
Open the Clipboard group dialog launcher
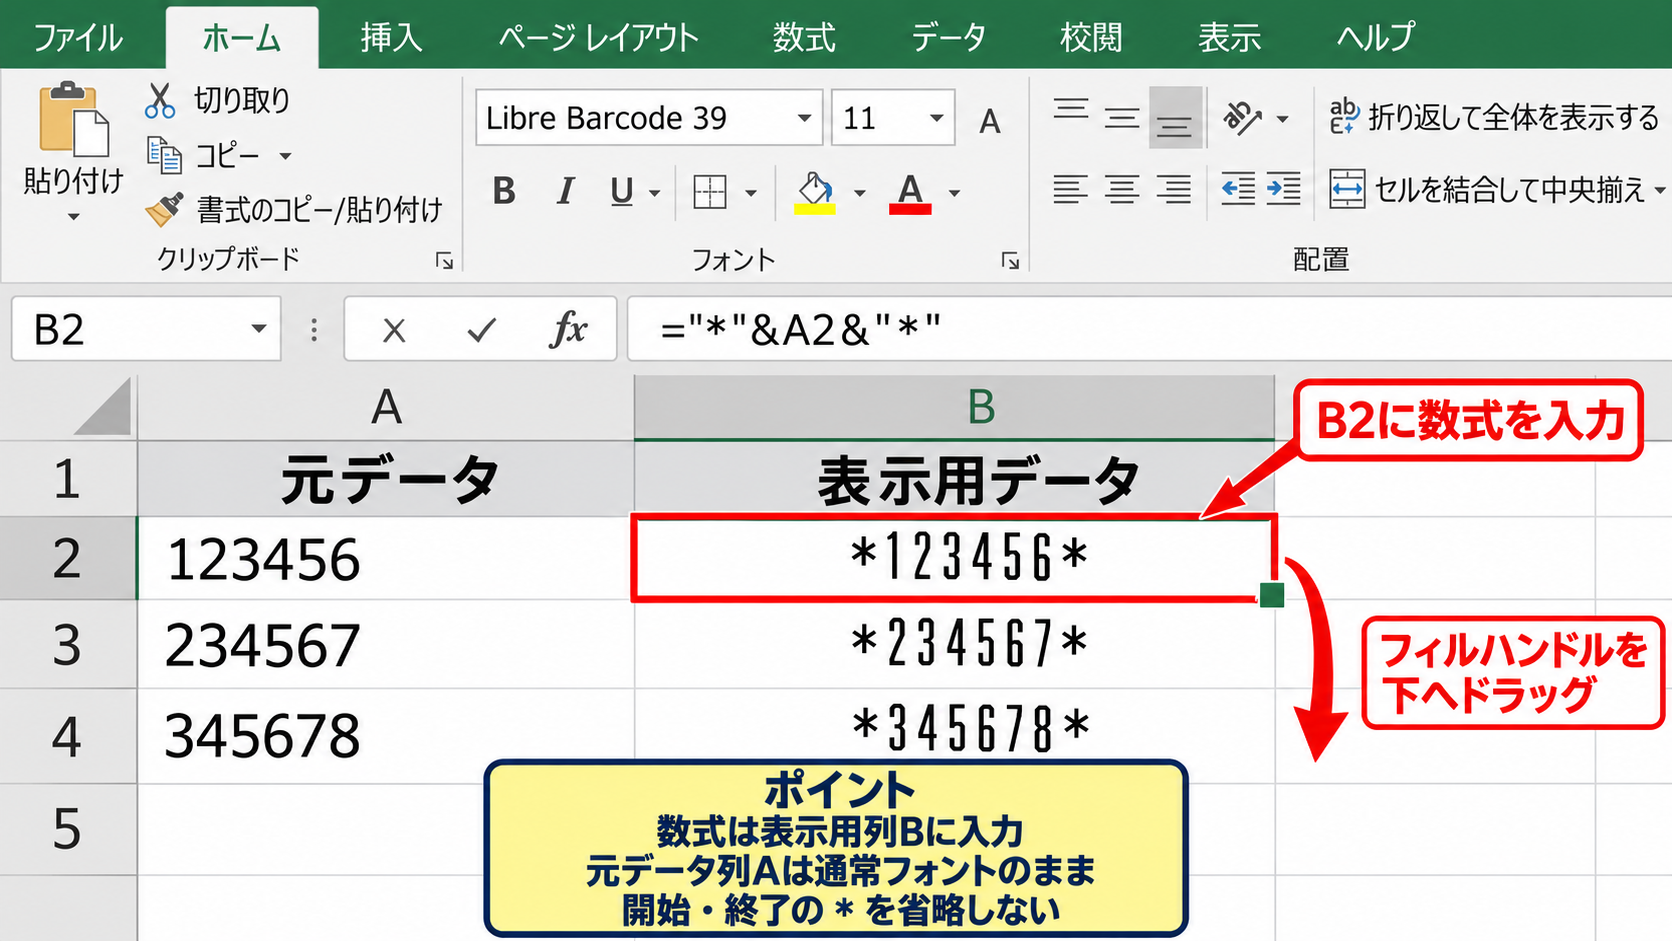[444, 261]
